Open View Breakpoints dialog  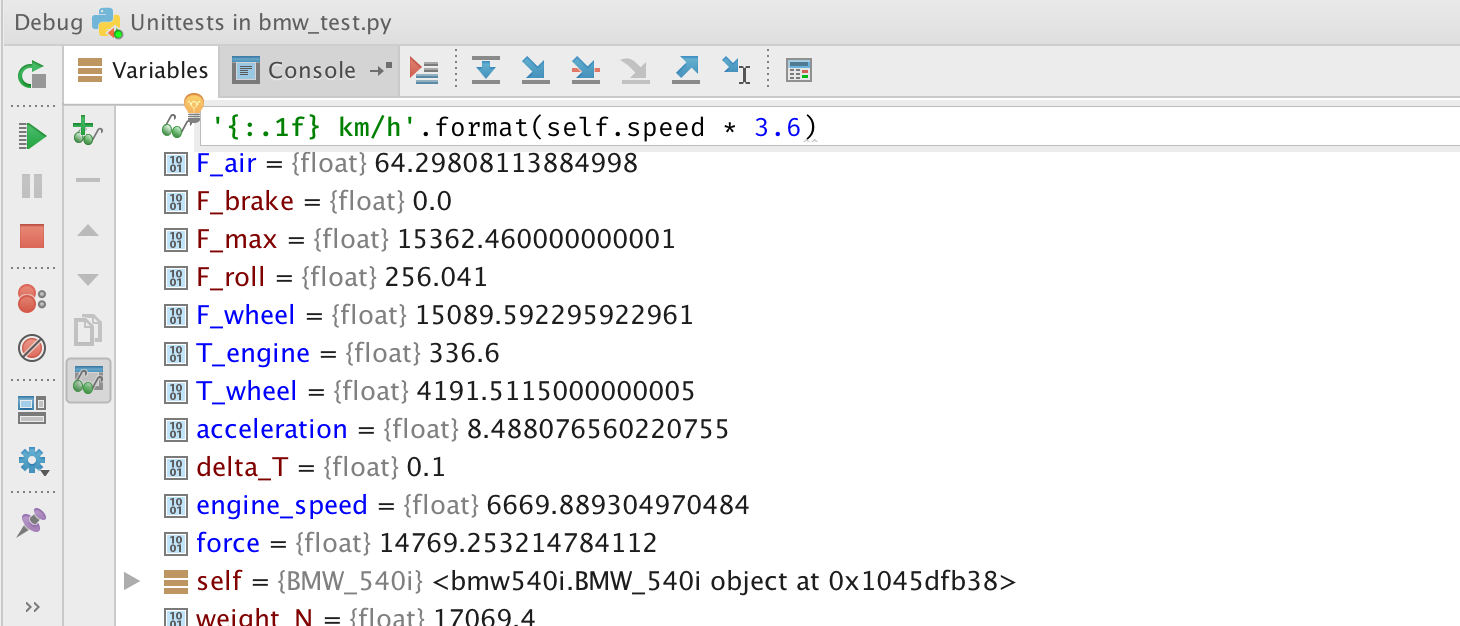pos(32,298)
